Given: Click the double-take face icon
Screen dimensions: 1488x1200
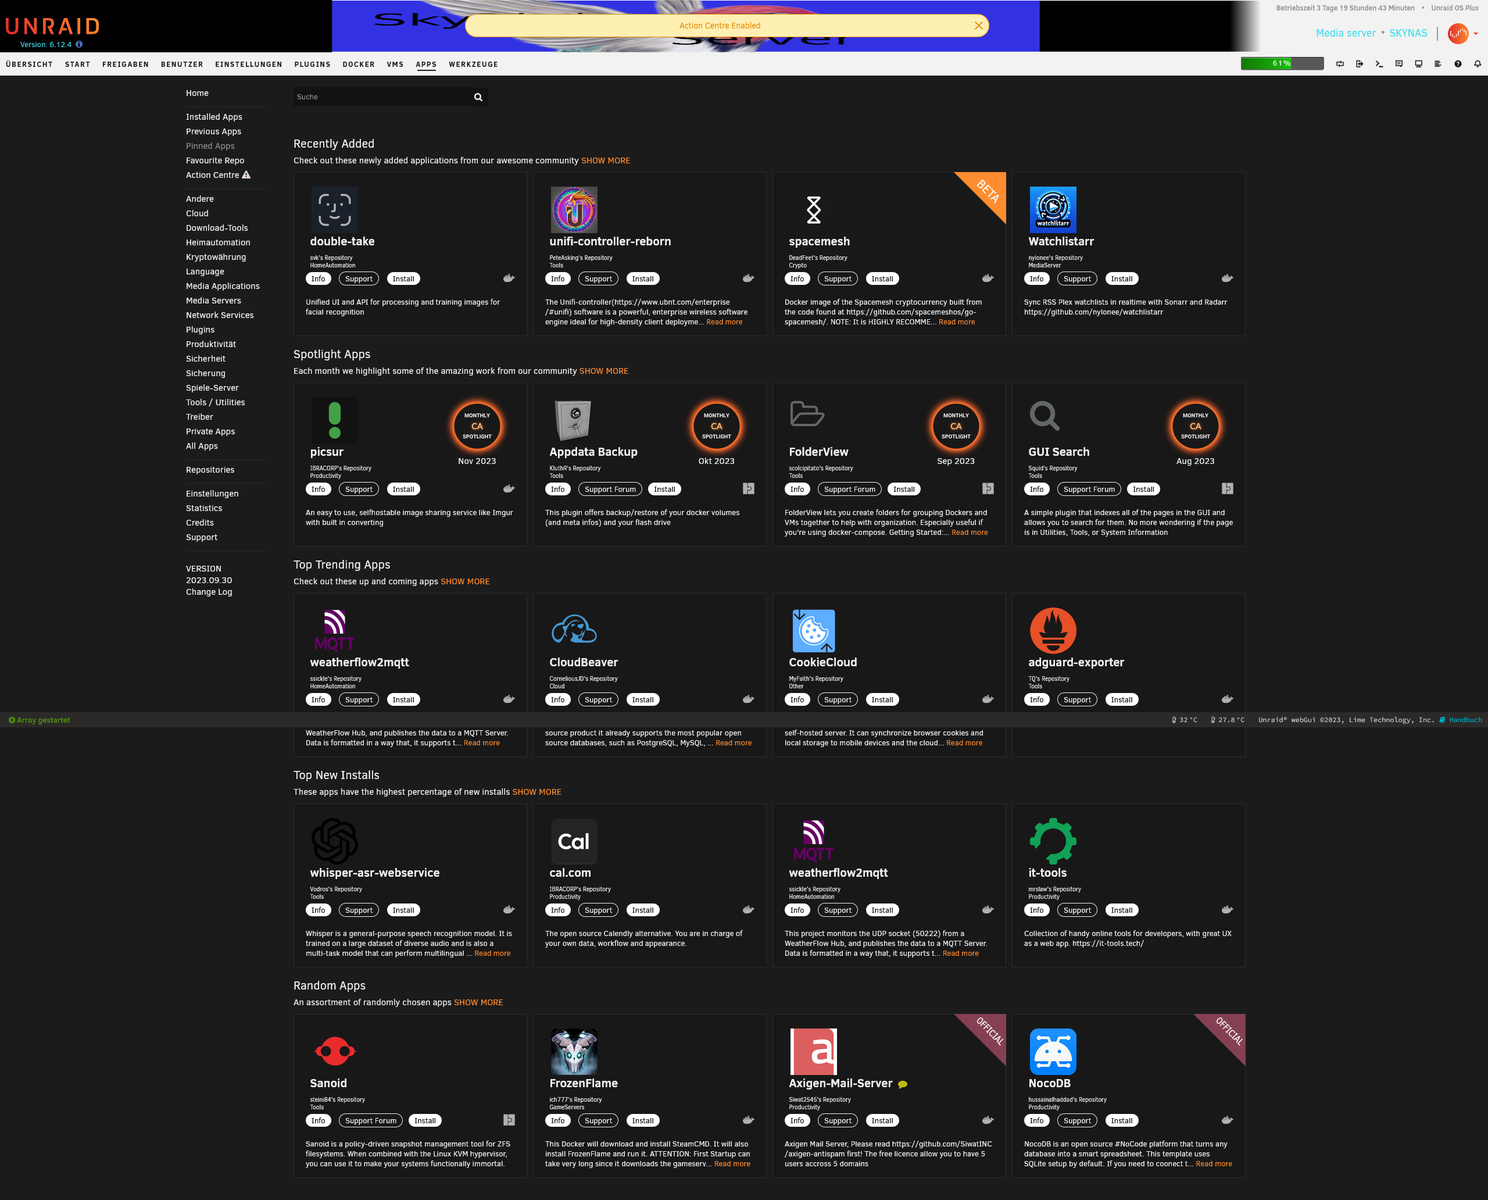Looking at the screenshot, I should 334,210.
